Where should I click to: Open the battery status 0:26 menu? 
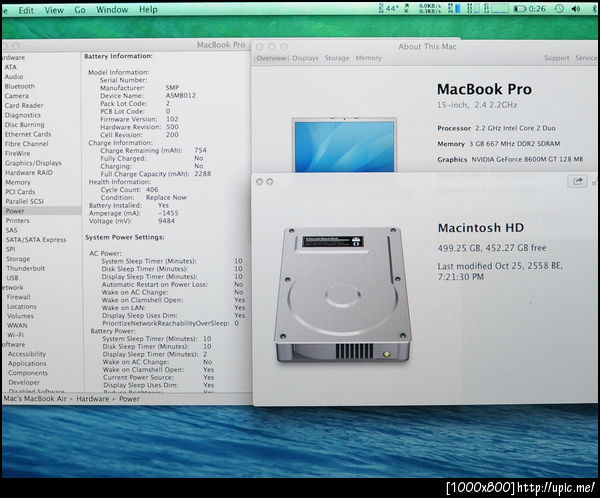(529, 8)
